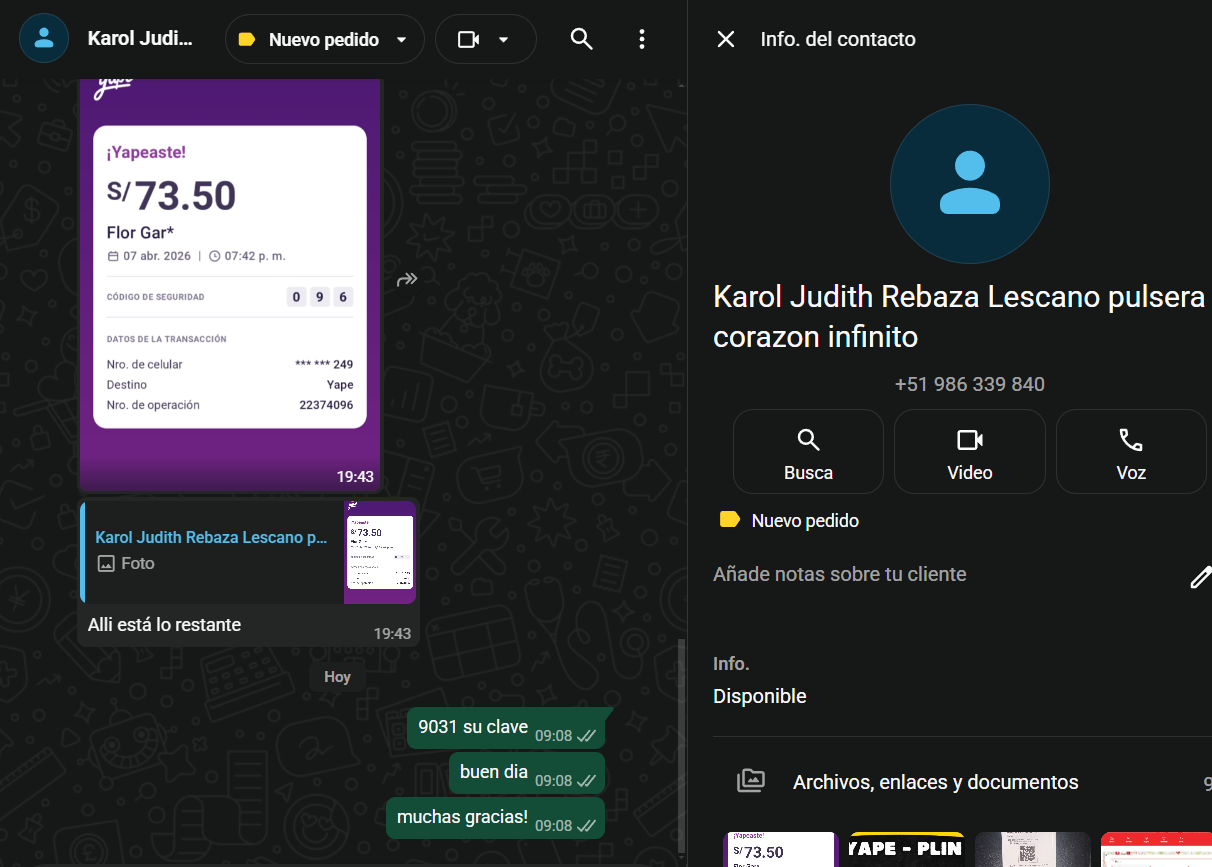Open the three-dot chat options menu
This screenshot has width=1212, height=867.
642,39
